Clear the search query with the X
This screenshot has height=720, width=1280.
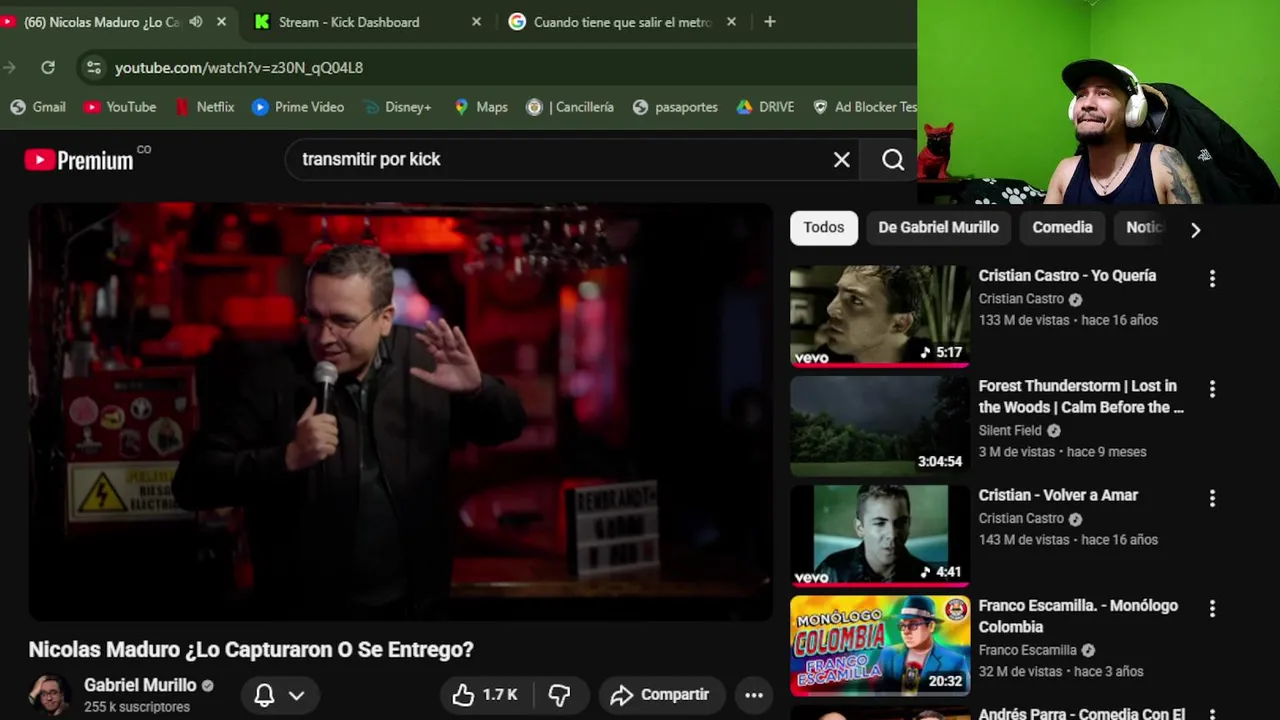[842, 159]
